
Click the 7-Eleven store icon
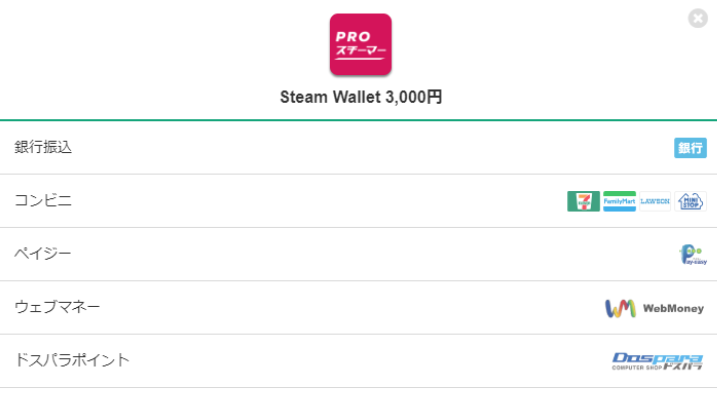click(x=583, y=201)
